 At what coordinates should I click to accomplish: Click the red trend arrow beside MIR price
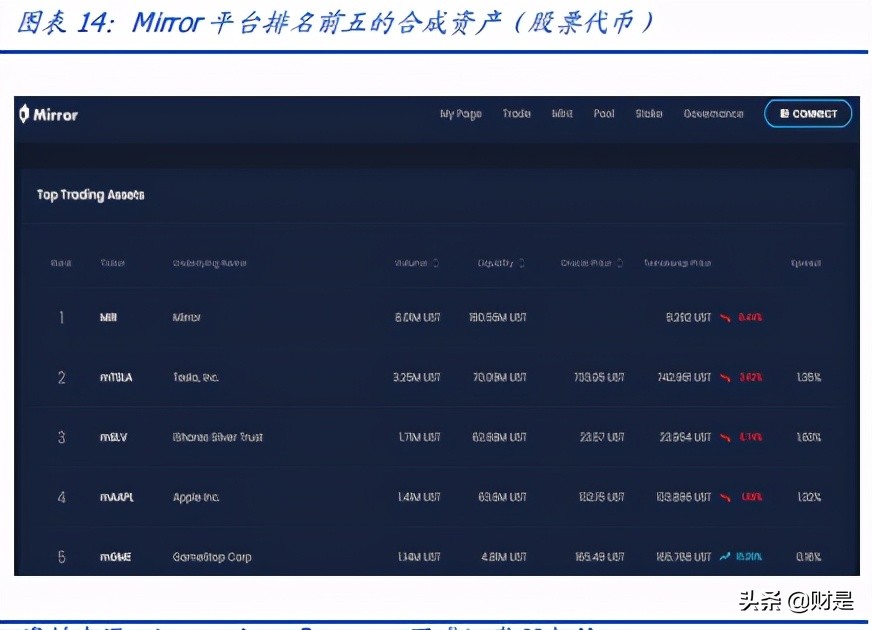(x=724, y=317)
